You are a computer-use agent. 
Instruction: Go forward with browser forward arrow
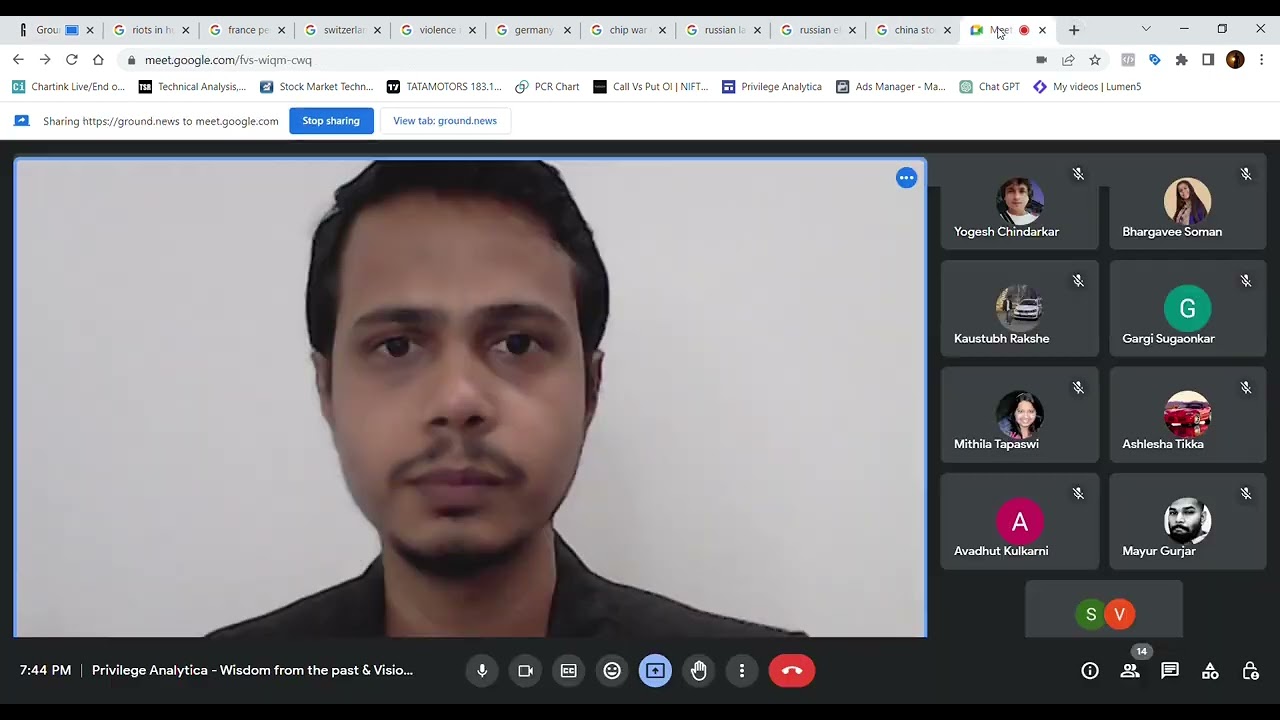pyautogui.click(x=45, y=60)
